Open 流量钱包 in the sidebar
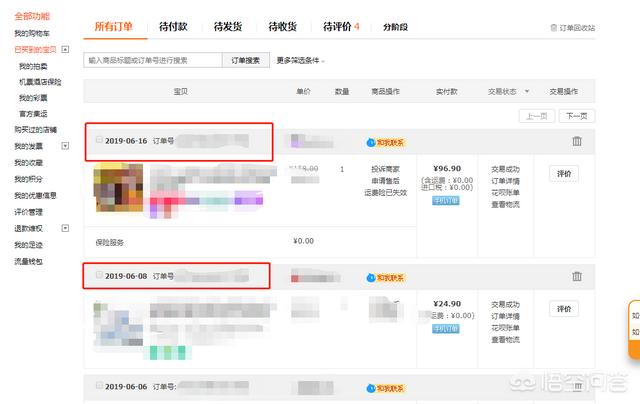The image size is (640, 404). 29,261
